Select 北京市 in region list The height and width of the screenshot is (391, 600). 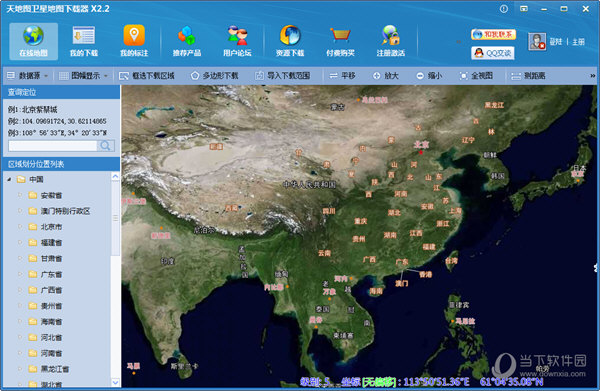tap(51, 227)
